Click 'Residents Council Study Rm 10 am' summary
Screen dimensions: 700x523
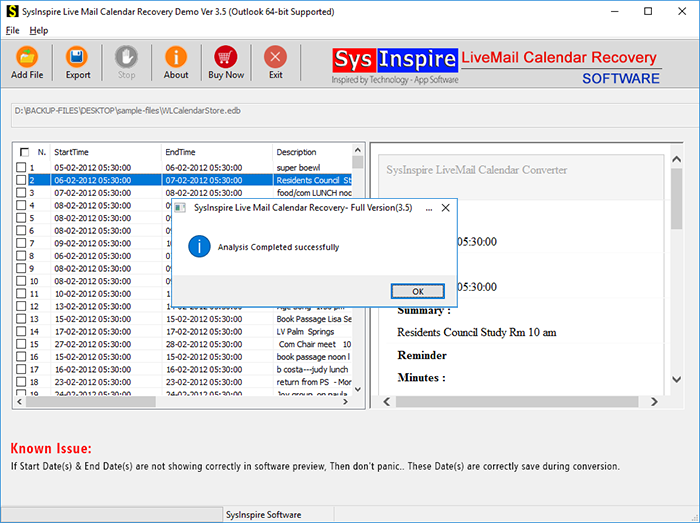point(477,332)
